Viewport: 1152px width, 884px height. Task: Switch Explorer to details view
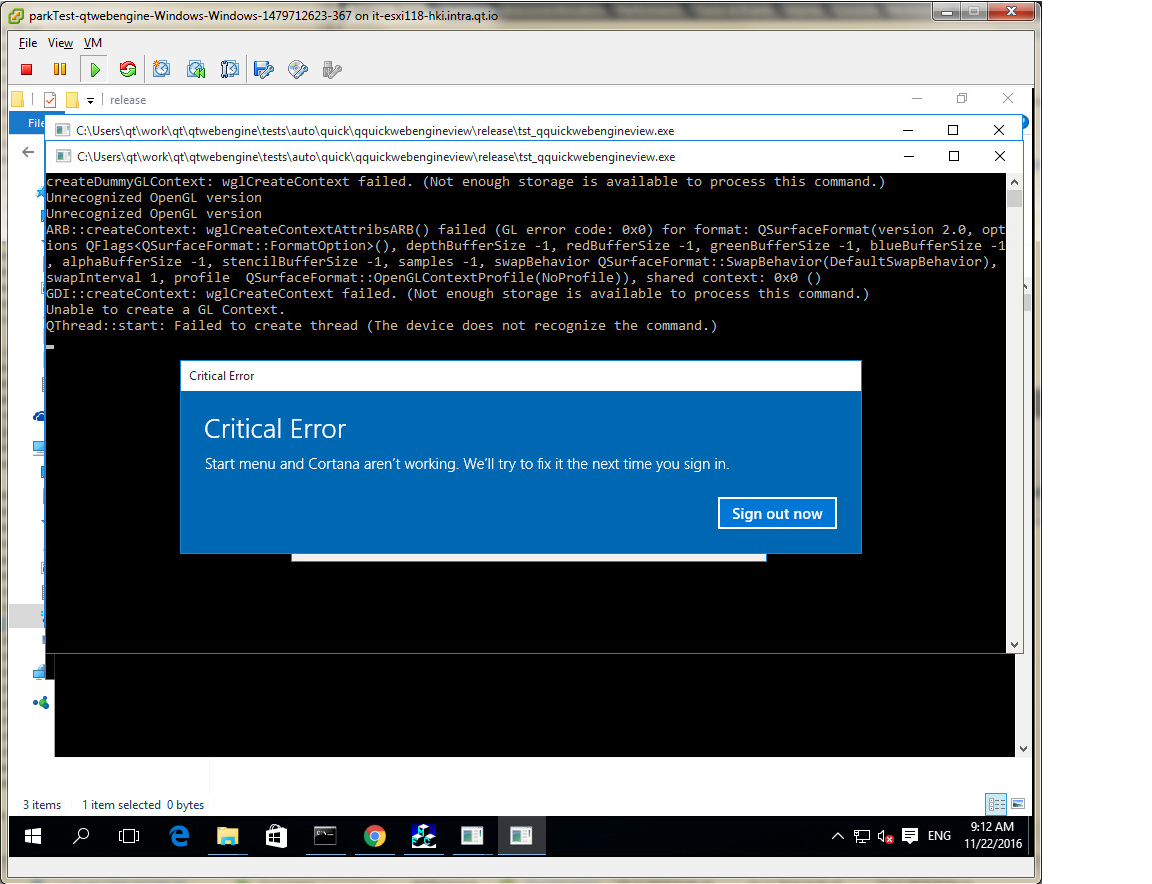tap(996, 804)
